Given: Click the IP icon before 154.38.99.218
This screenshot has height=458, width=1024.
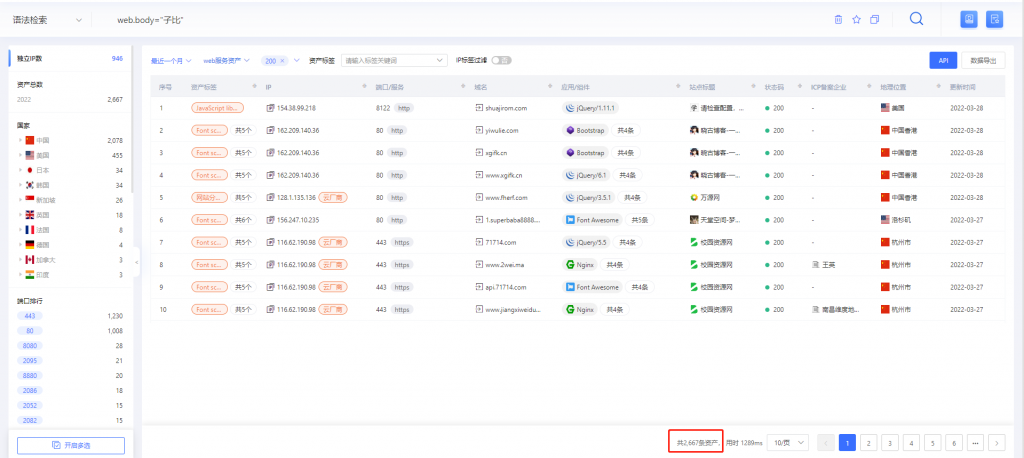Looking at the screenshot, I should (x=270, y=108).
